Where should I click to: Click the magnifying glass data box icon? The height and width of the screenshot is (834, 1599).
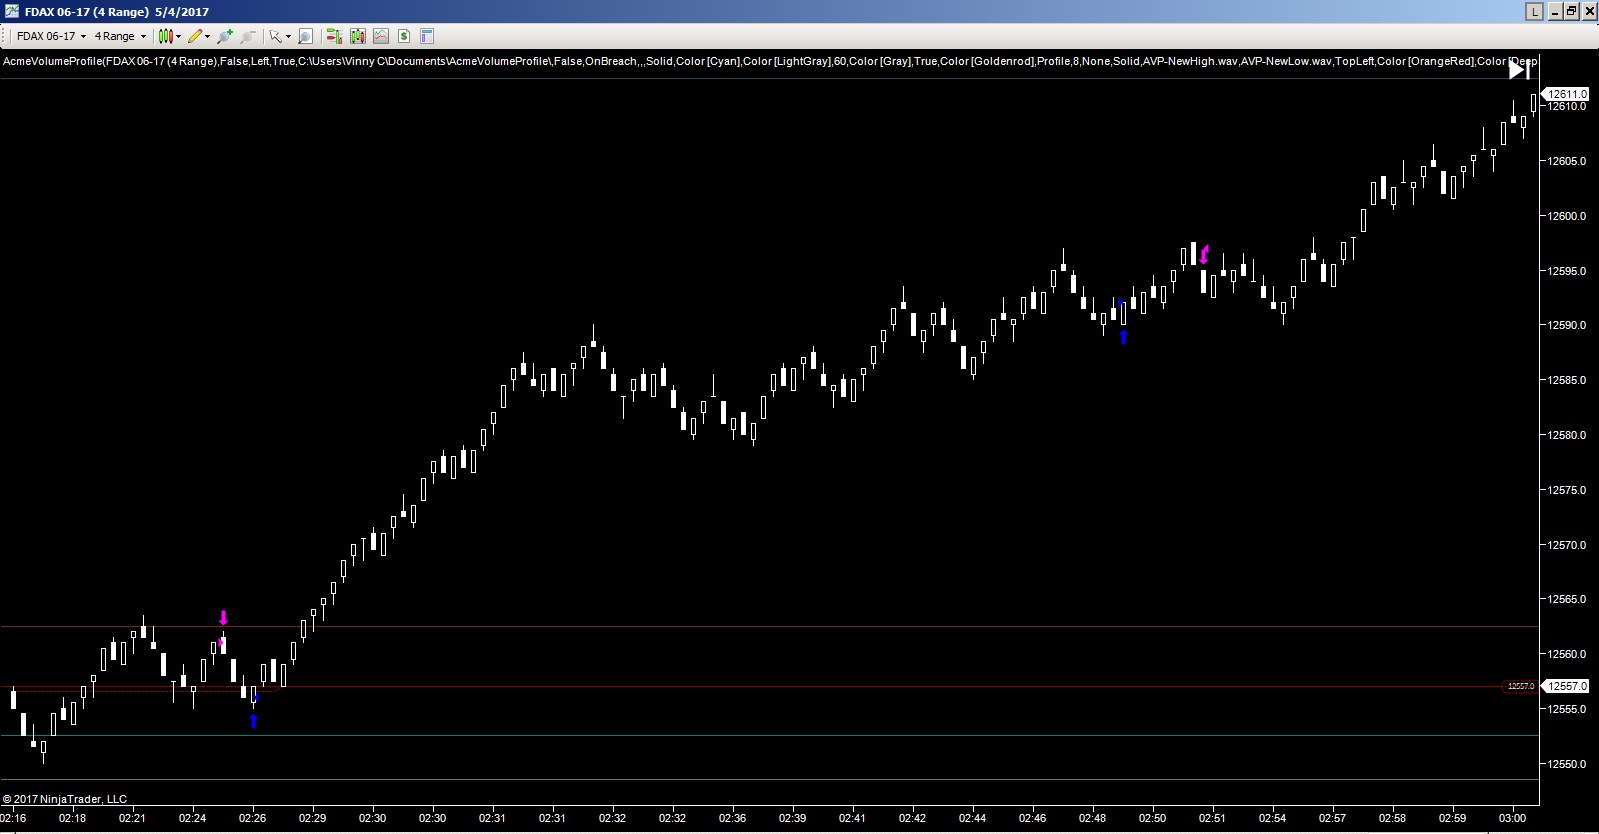[x=306, y=36]
